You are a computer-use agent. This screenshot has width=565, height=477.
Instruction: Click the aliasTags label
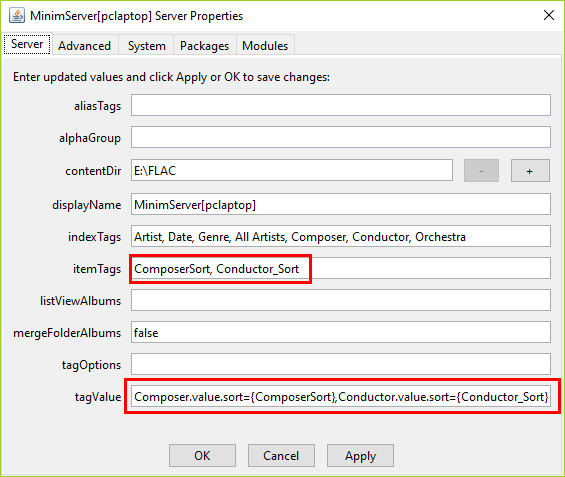[x=97, y=106]
